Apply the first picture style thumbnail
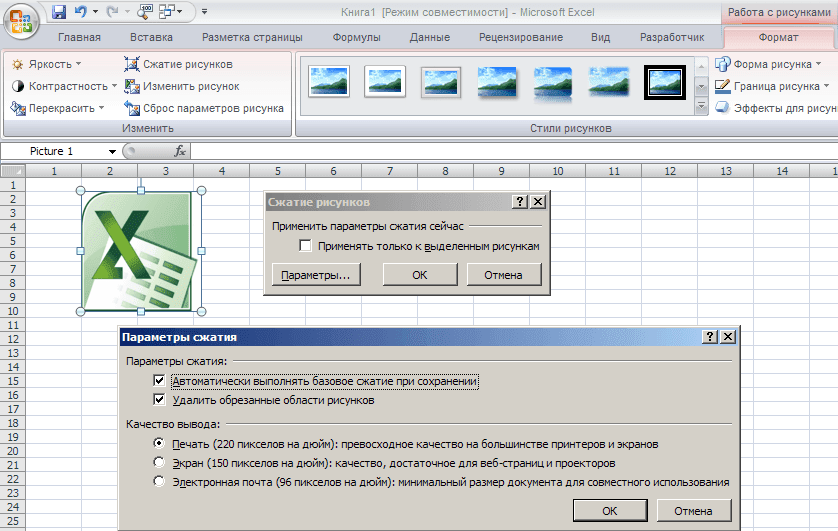 [329, 82]
